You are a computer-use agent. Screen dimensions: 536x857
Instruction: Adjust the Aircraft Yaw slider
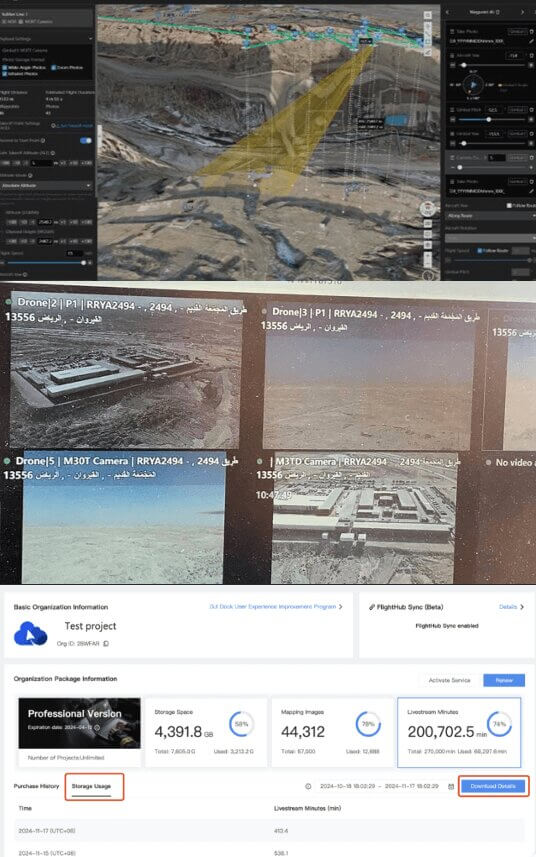492,65
